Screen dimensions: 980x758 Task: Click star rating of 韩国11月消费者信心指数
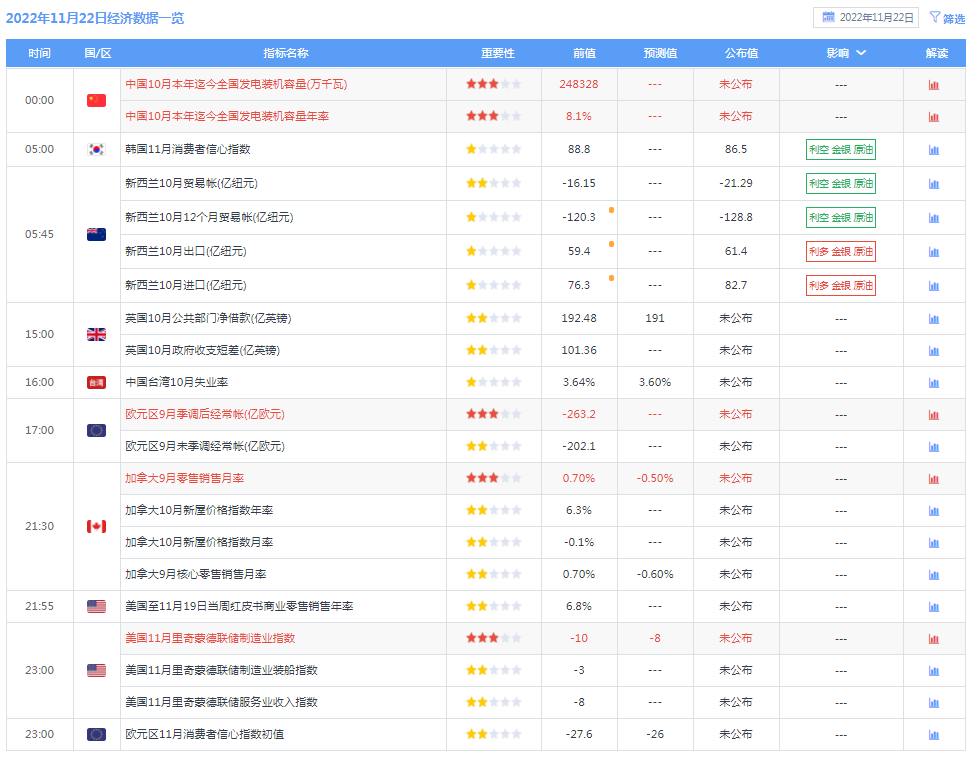coord(493,149)
